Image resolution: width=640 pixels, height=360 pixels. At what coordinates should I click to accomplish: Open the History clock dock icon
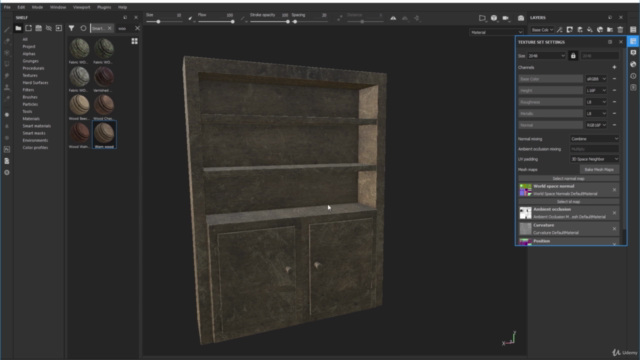click(633, 76)
